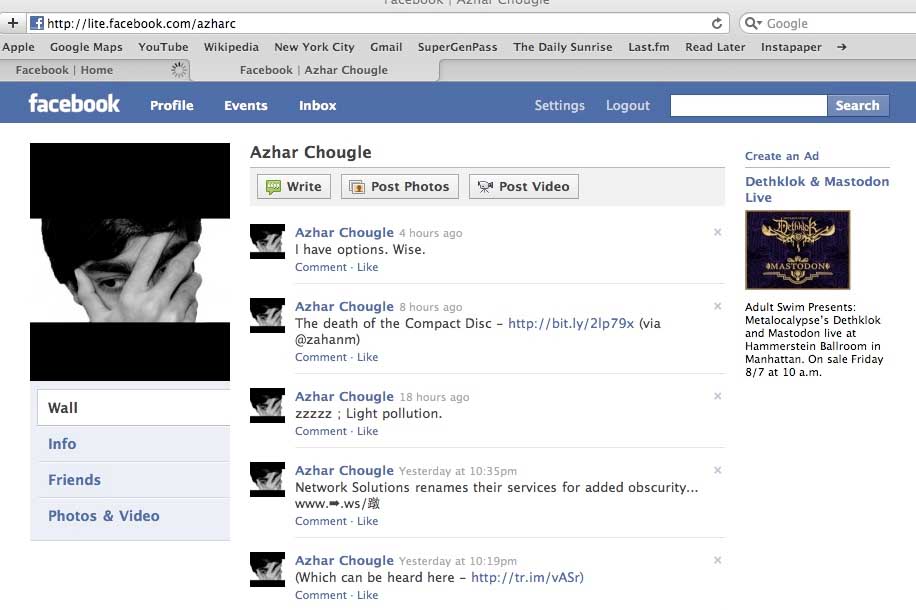Reload the page with the refresh icon
Screen dimensions: 916x610
point(717,23)
